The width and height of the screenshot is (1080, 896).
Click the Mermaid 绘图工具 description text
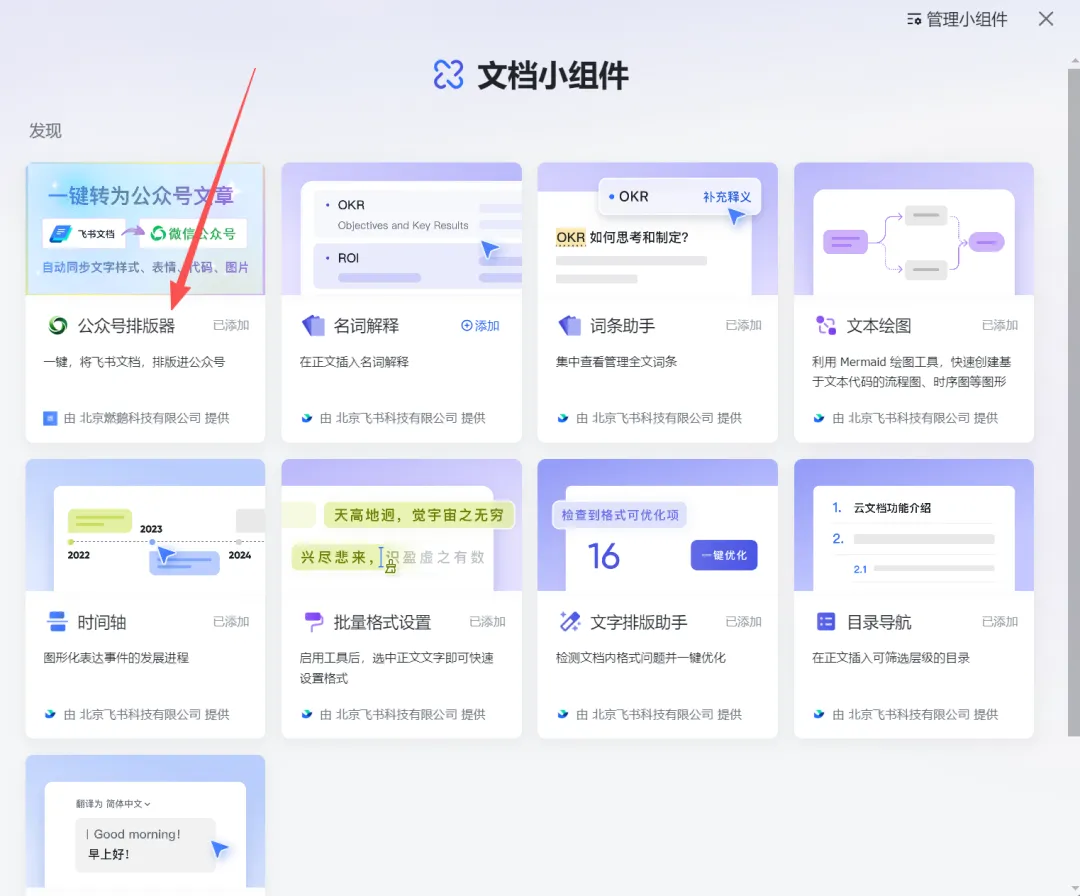(911, 372)
